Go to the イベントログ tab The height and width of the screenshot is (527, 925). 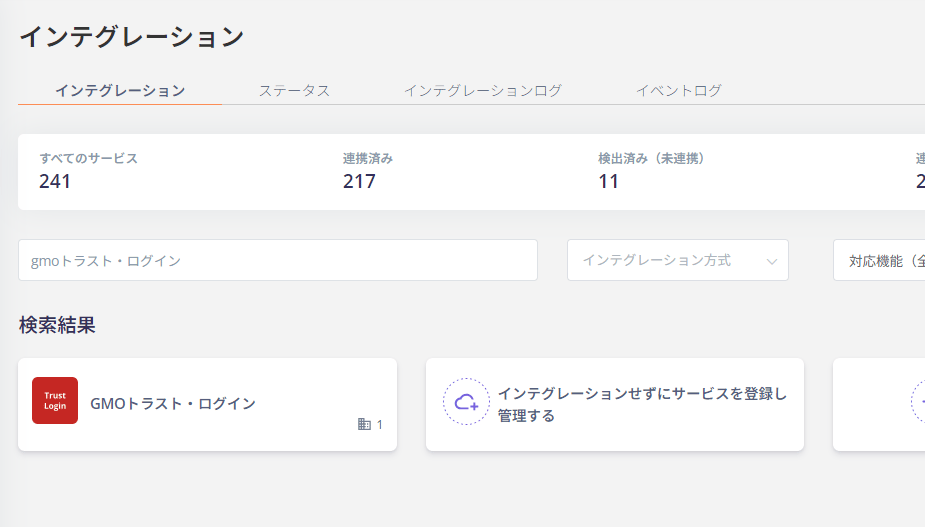point(678,90)
